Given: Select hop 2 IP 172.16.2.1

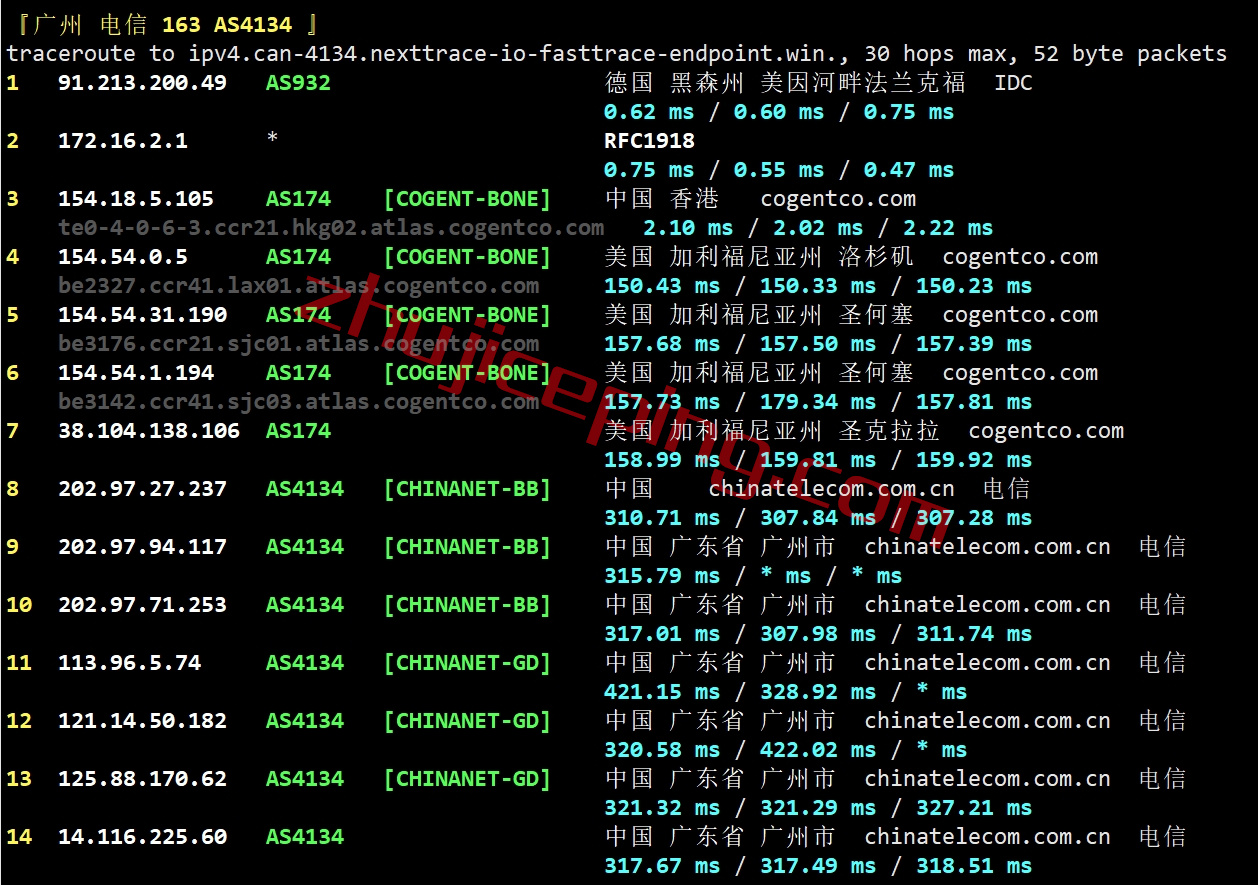Looking at the screenshot, I should point(122,141).
